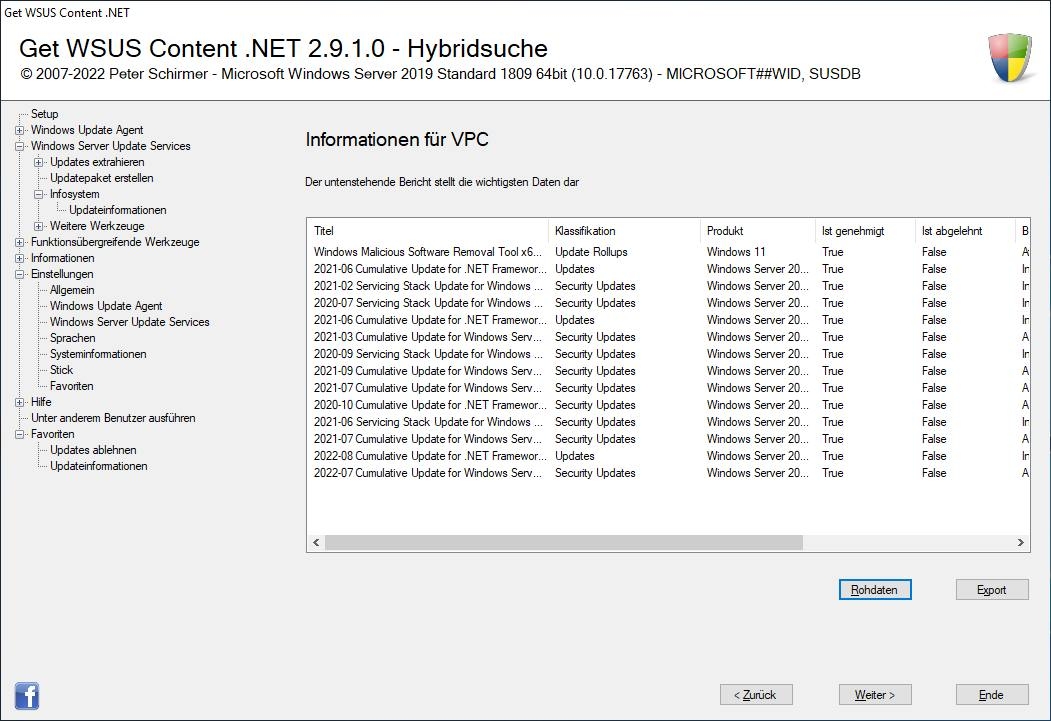Screen dimensions: 1051x721
Task: Click the Ende button
Action: [991, 695]
